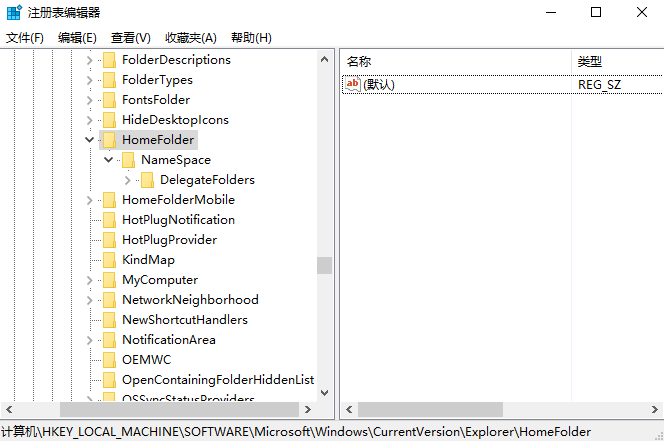Image resolution: width=664 pixels, height=441 pixels.
Task: Click the KindMap folder icon
Action: pos(109,260)
